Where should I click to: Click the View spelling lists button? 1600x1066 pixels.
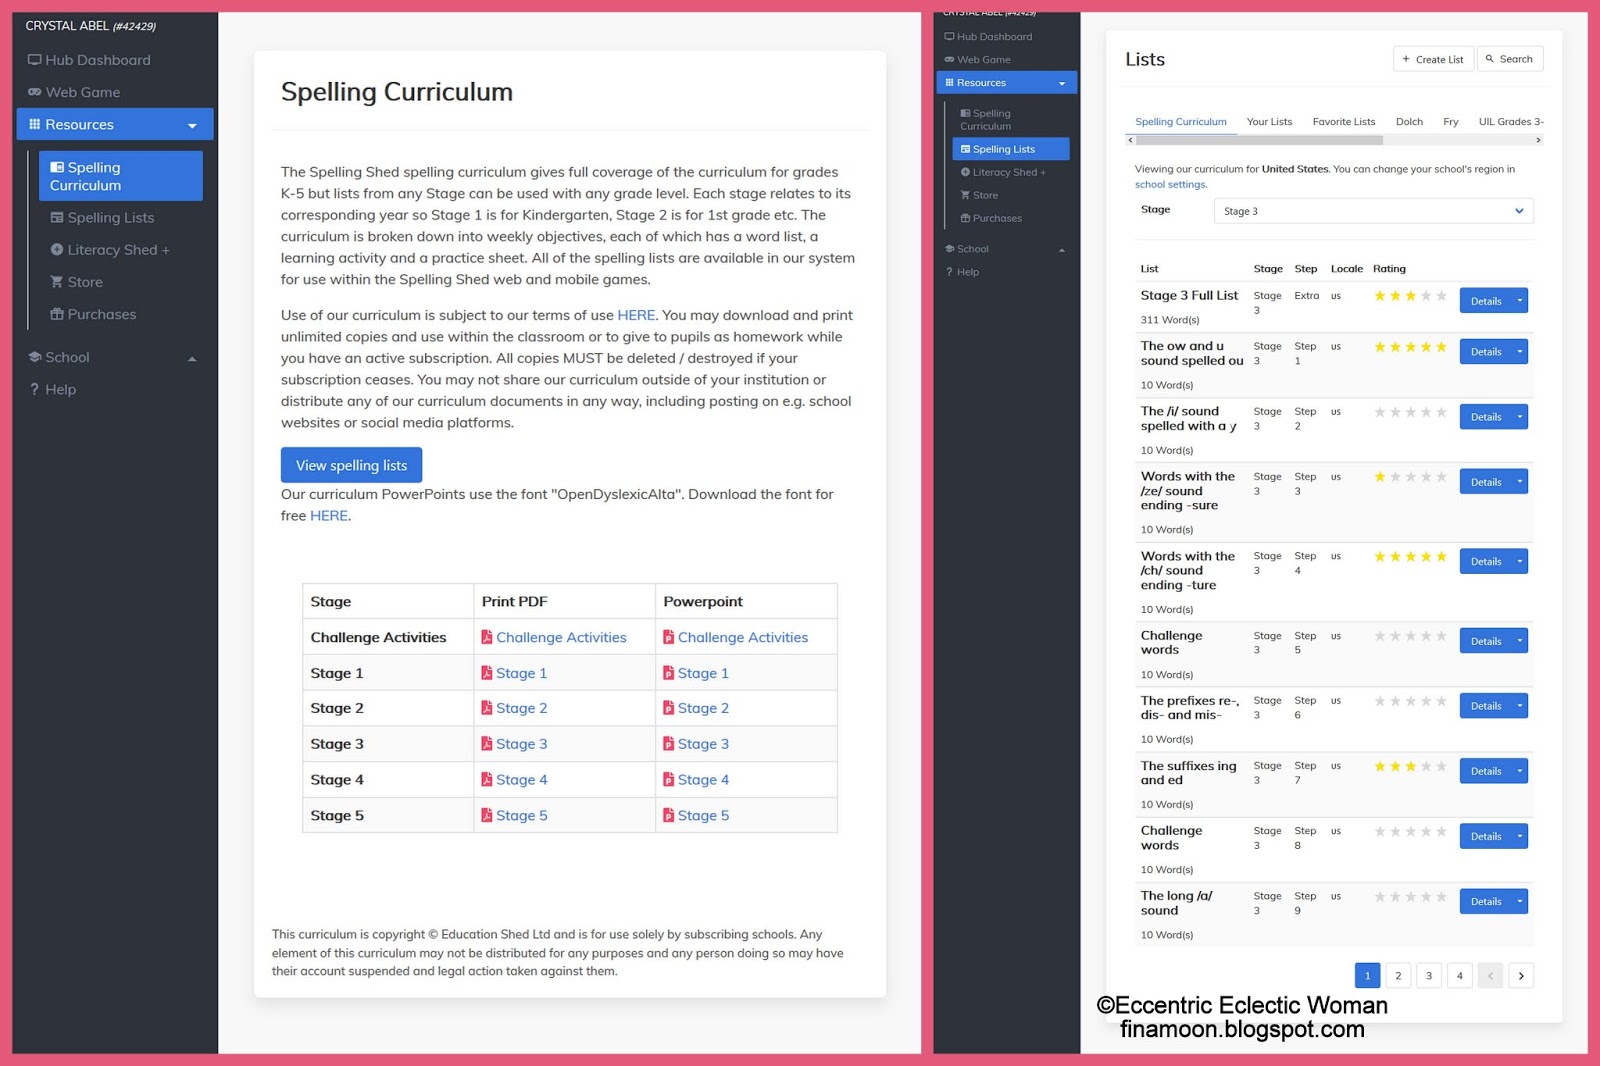tap(351, 465)
